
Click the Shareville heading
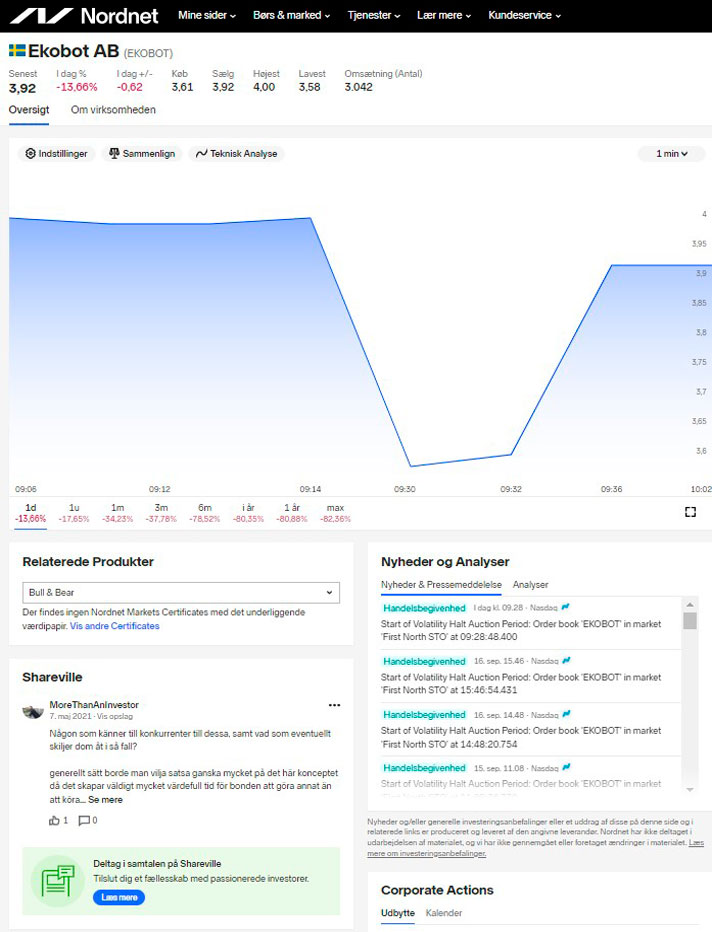pos(52,677)
